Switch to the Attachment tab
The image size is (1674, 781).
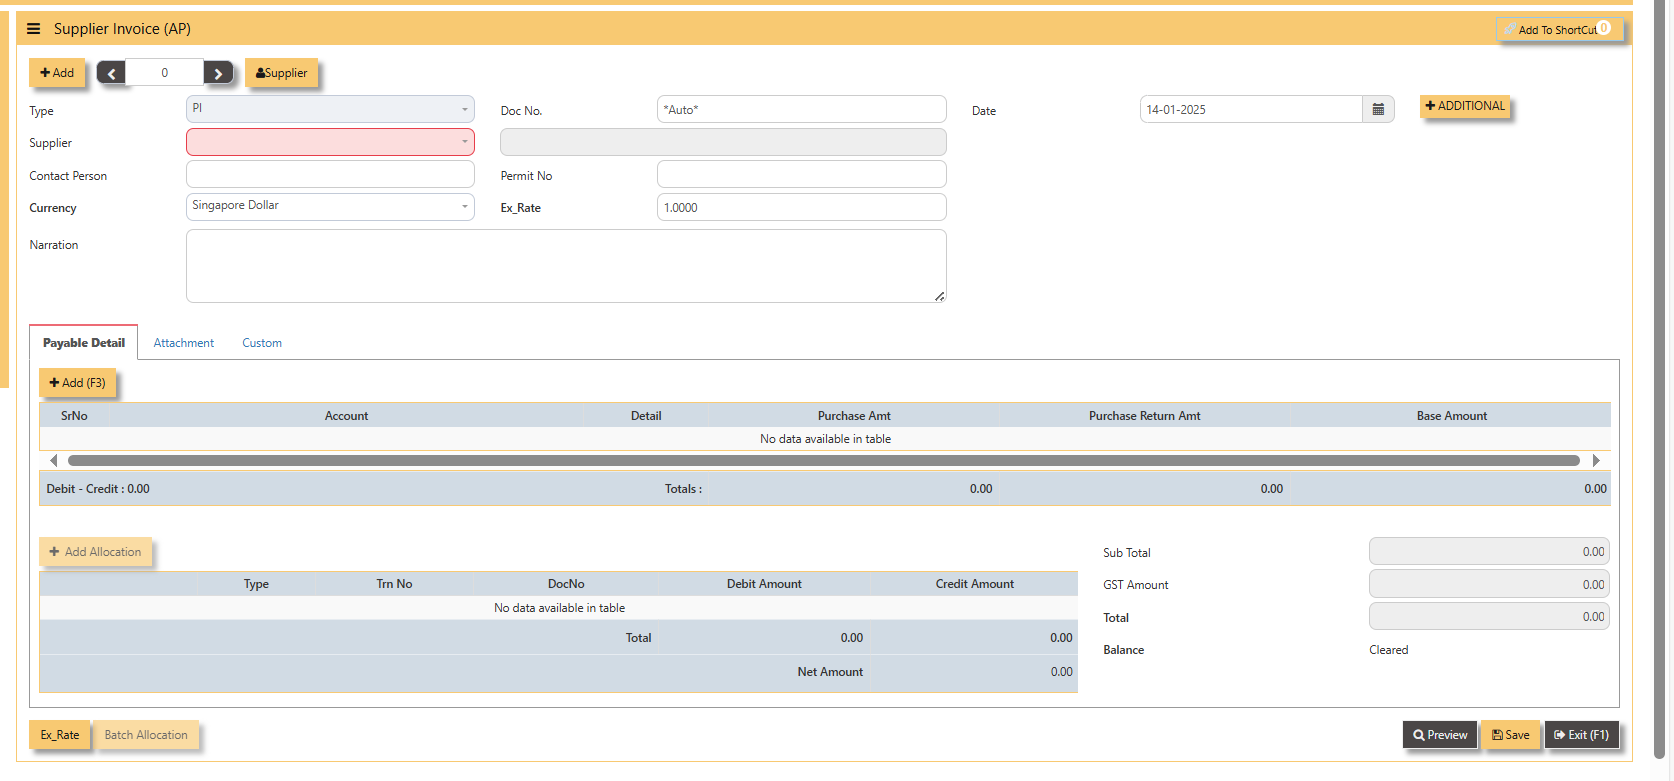point(184,343)
